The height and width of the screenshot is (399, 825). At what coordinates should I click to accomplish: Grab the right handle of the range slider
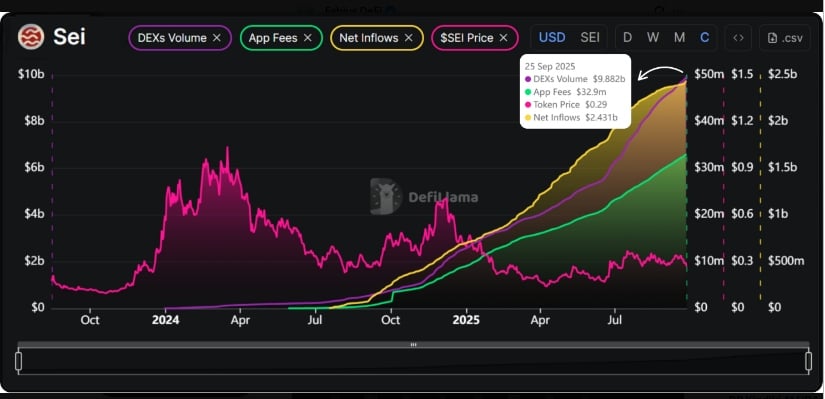click(808, 361)
